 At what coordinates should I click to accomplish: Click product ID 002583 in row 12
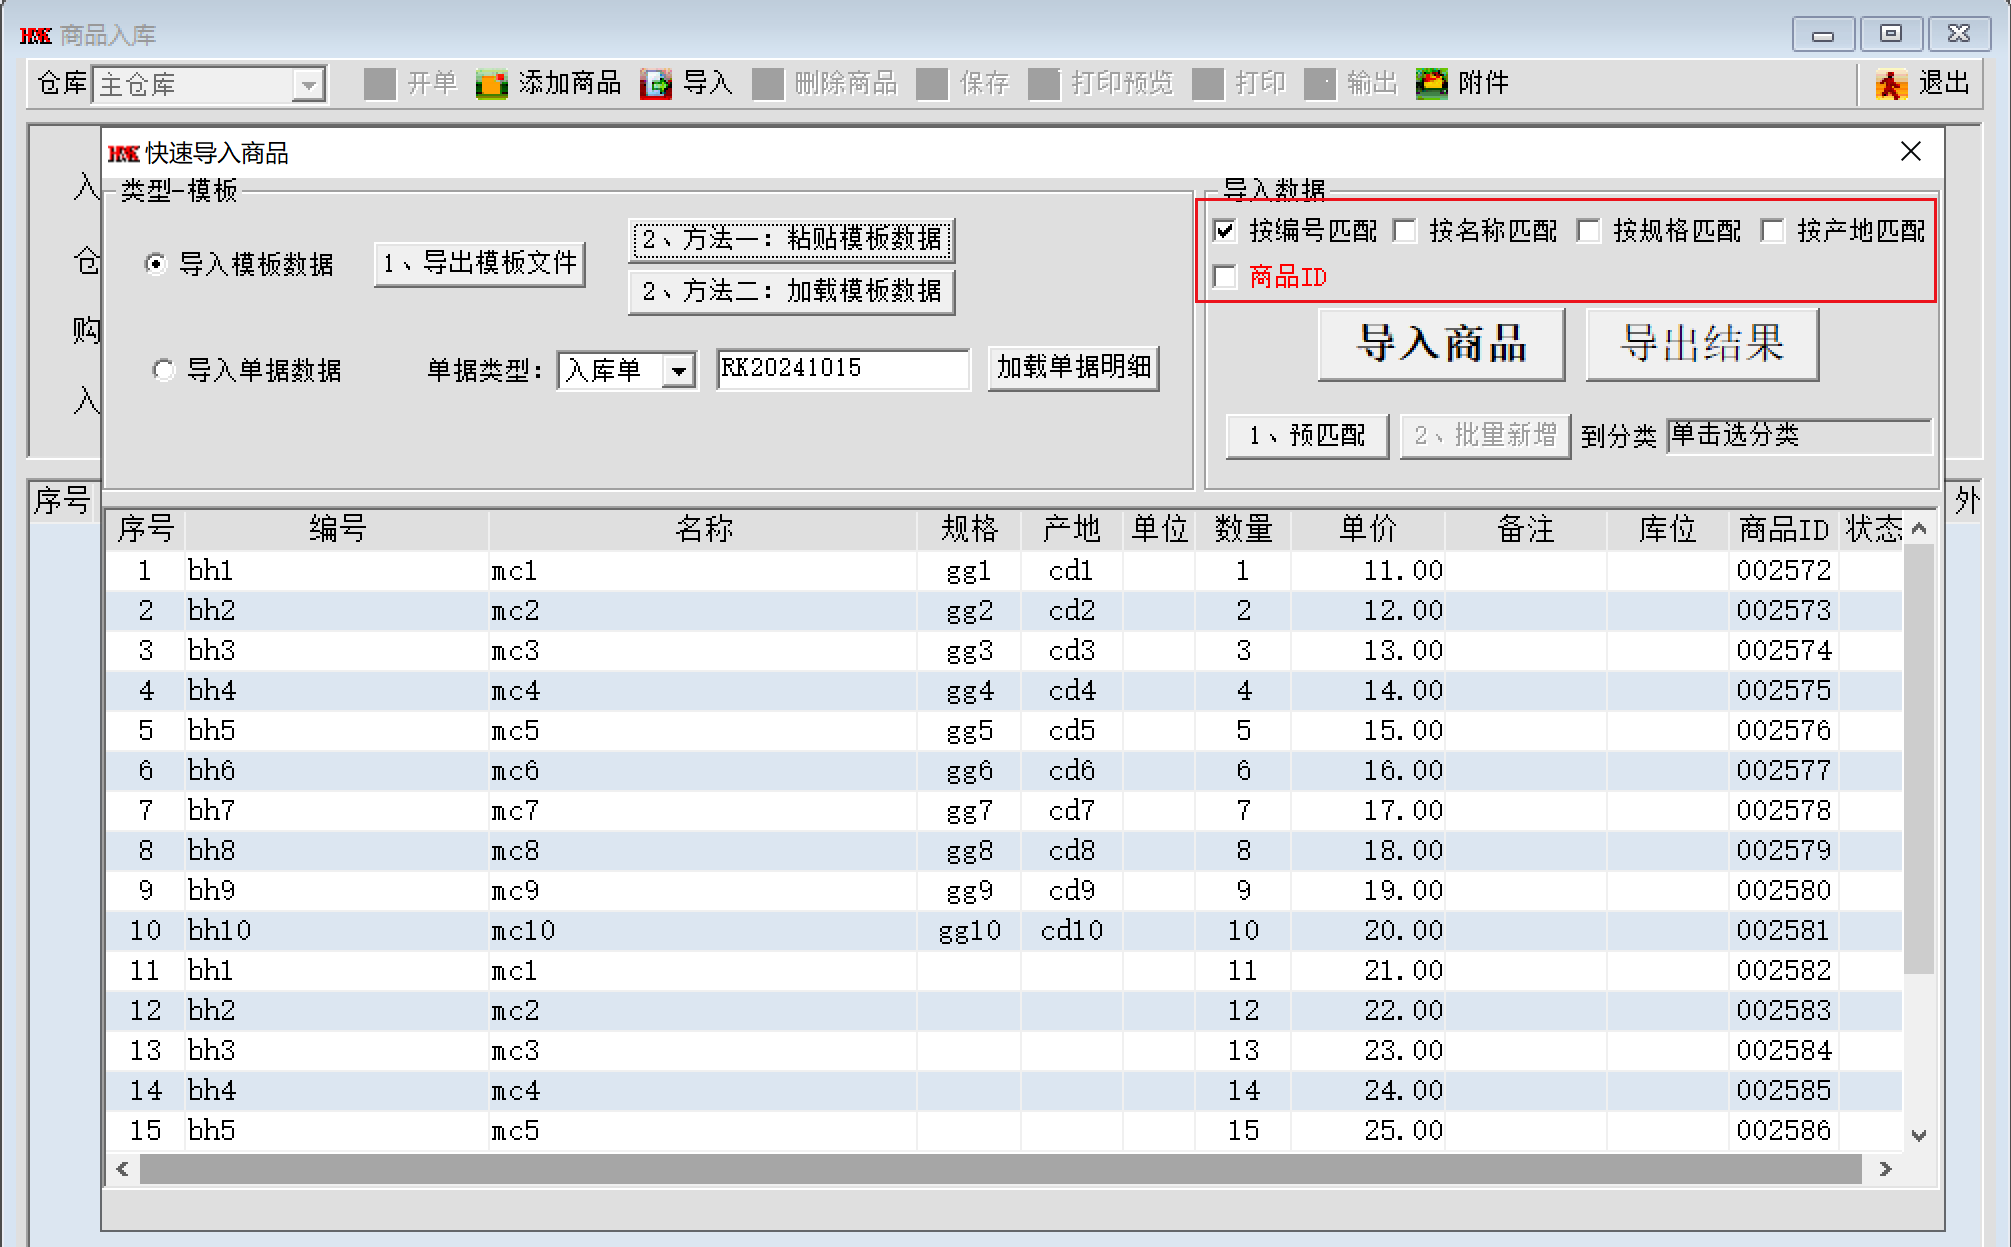point(1783,1010)
